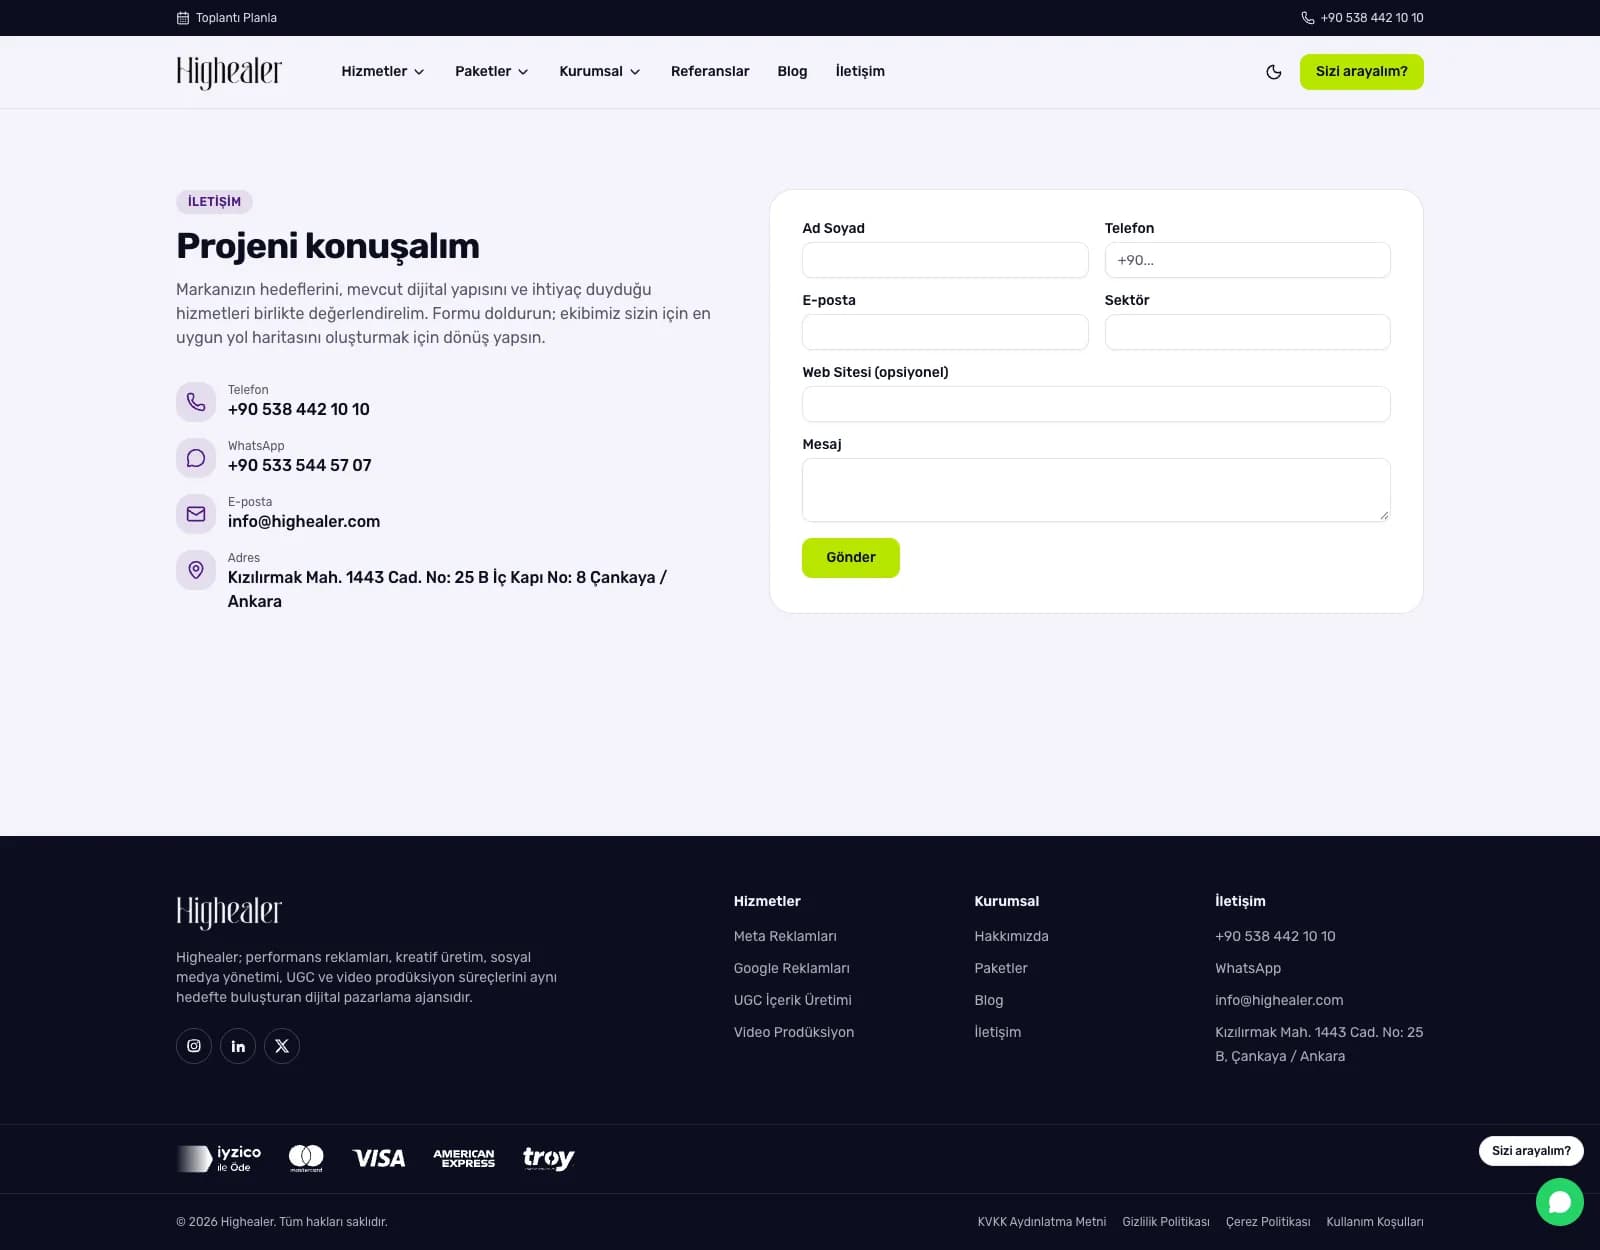Click info@highealer.com under E-posta heading
Image resolution: width=1600 pixels, height=1250 pixels.
304,522
